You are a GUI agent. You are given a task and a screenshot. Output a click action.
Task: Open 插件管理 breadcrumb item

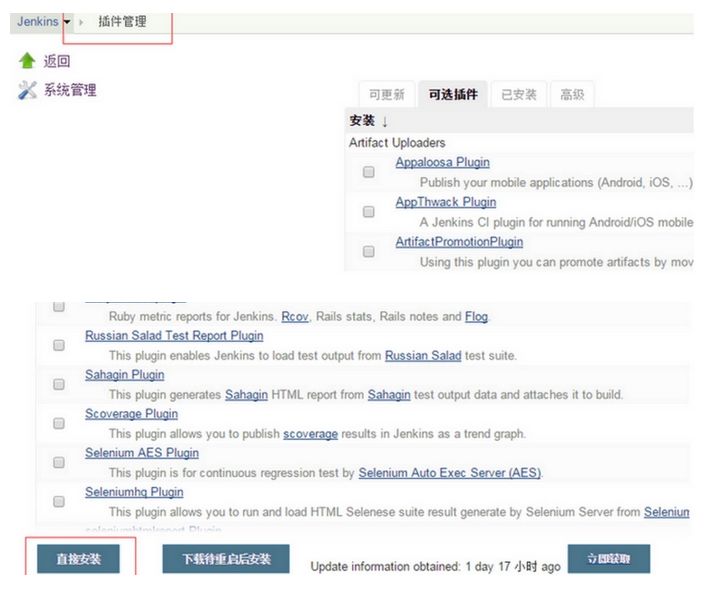[x=122, y=21]
